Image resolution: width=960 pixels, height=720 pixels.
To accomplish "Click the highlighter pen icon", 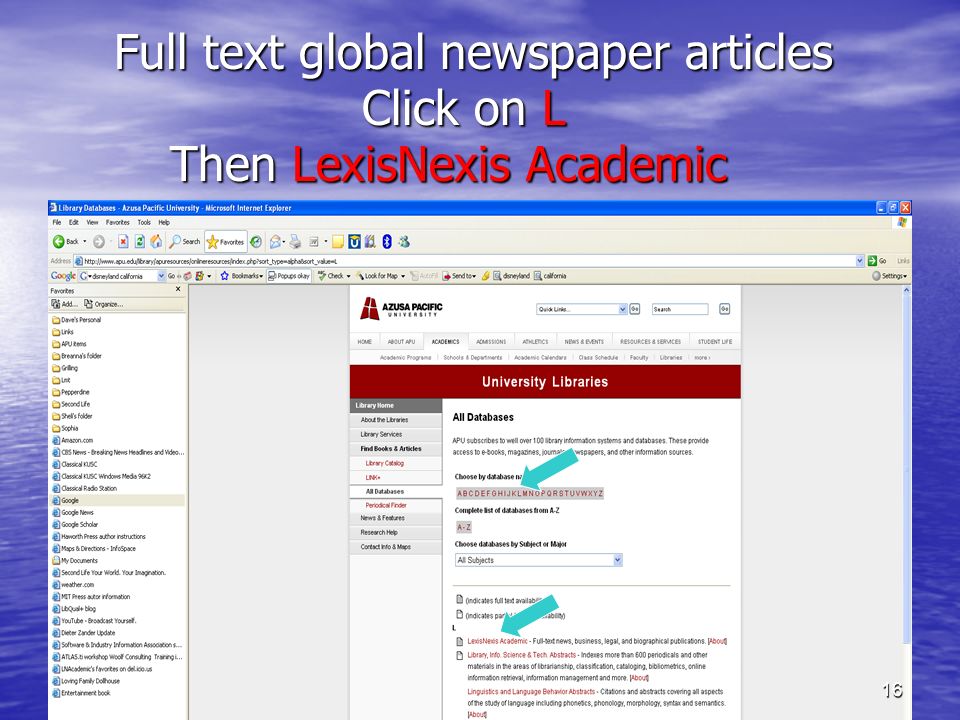I will 486,276.
